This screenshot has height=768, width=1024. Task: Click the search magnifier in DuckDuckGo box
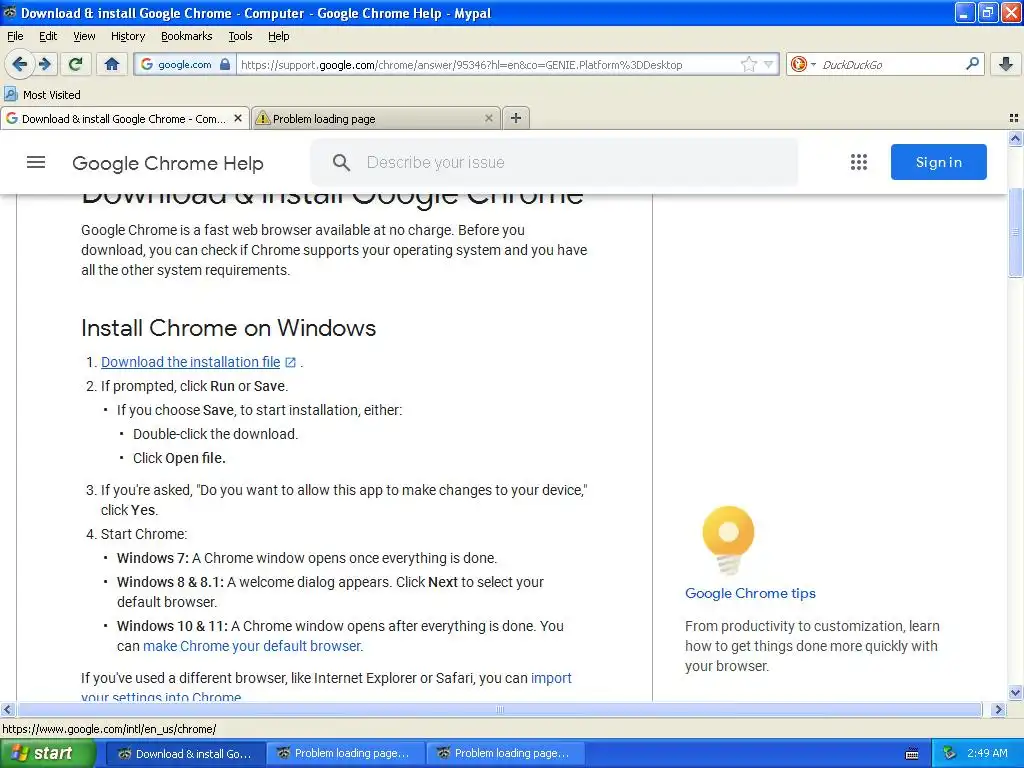(x=972, y=64)
